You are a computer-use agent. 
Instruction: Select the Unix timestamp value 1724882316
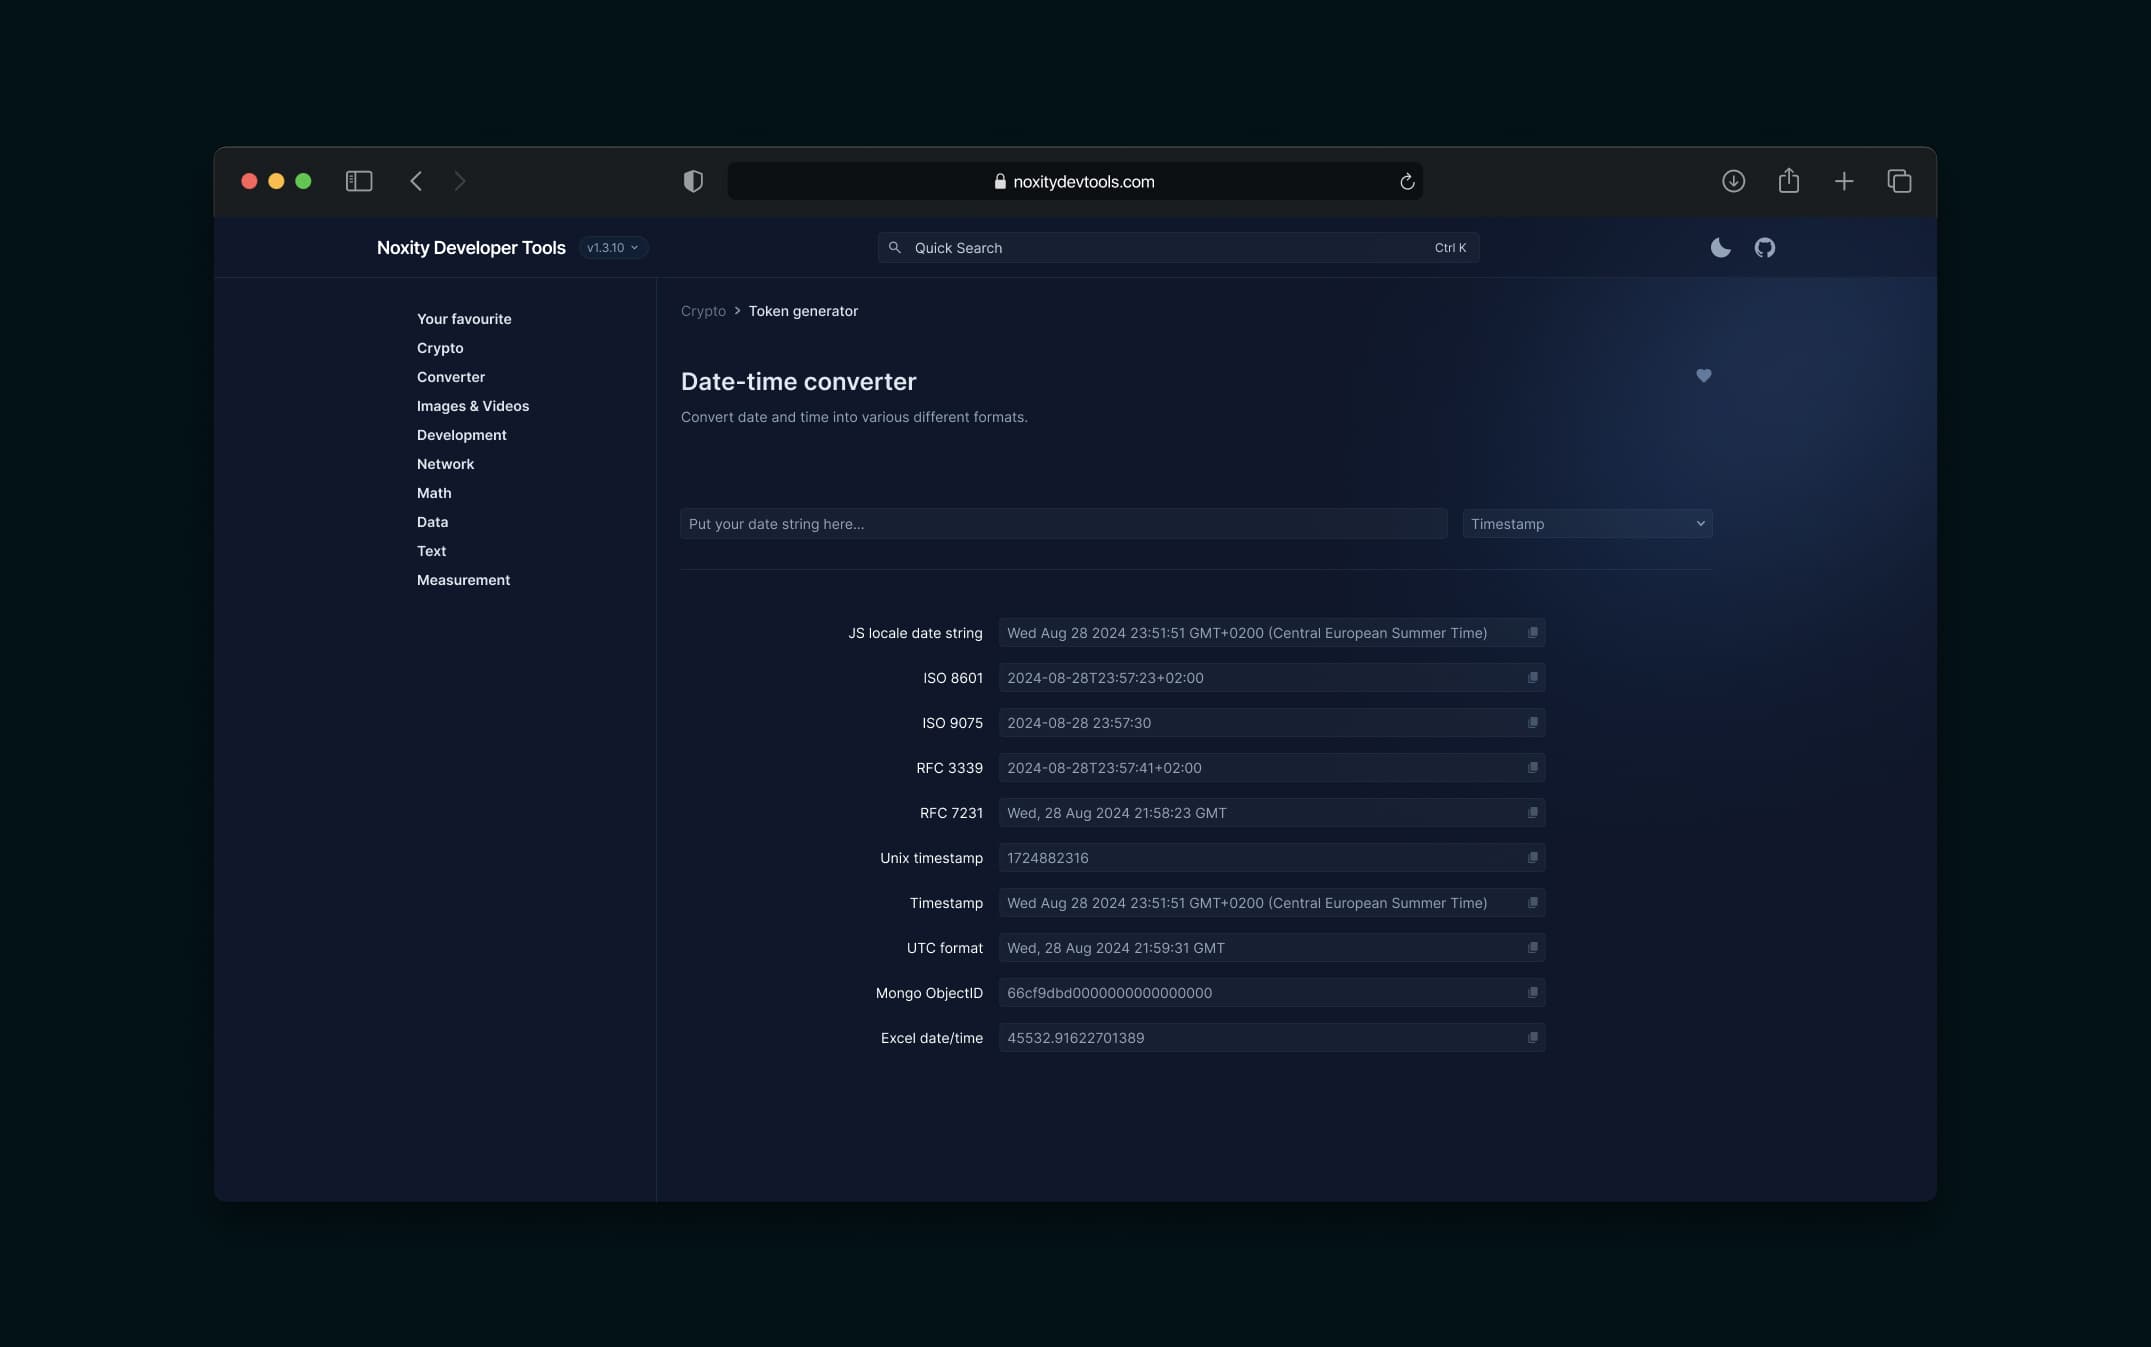(1048, 858)
